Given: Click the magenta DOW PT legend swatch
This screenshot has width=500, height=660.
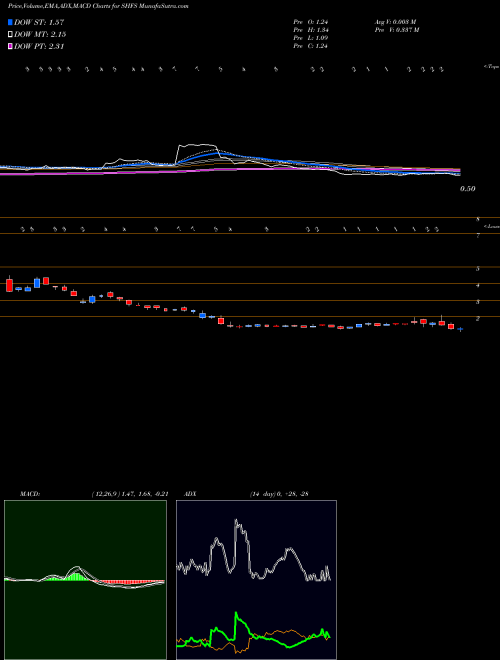Looking at the screenshot, I should [x=10, y=46].
